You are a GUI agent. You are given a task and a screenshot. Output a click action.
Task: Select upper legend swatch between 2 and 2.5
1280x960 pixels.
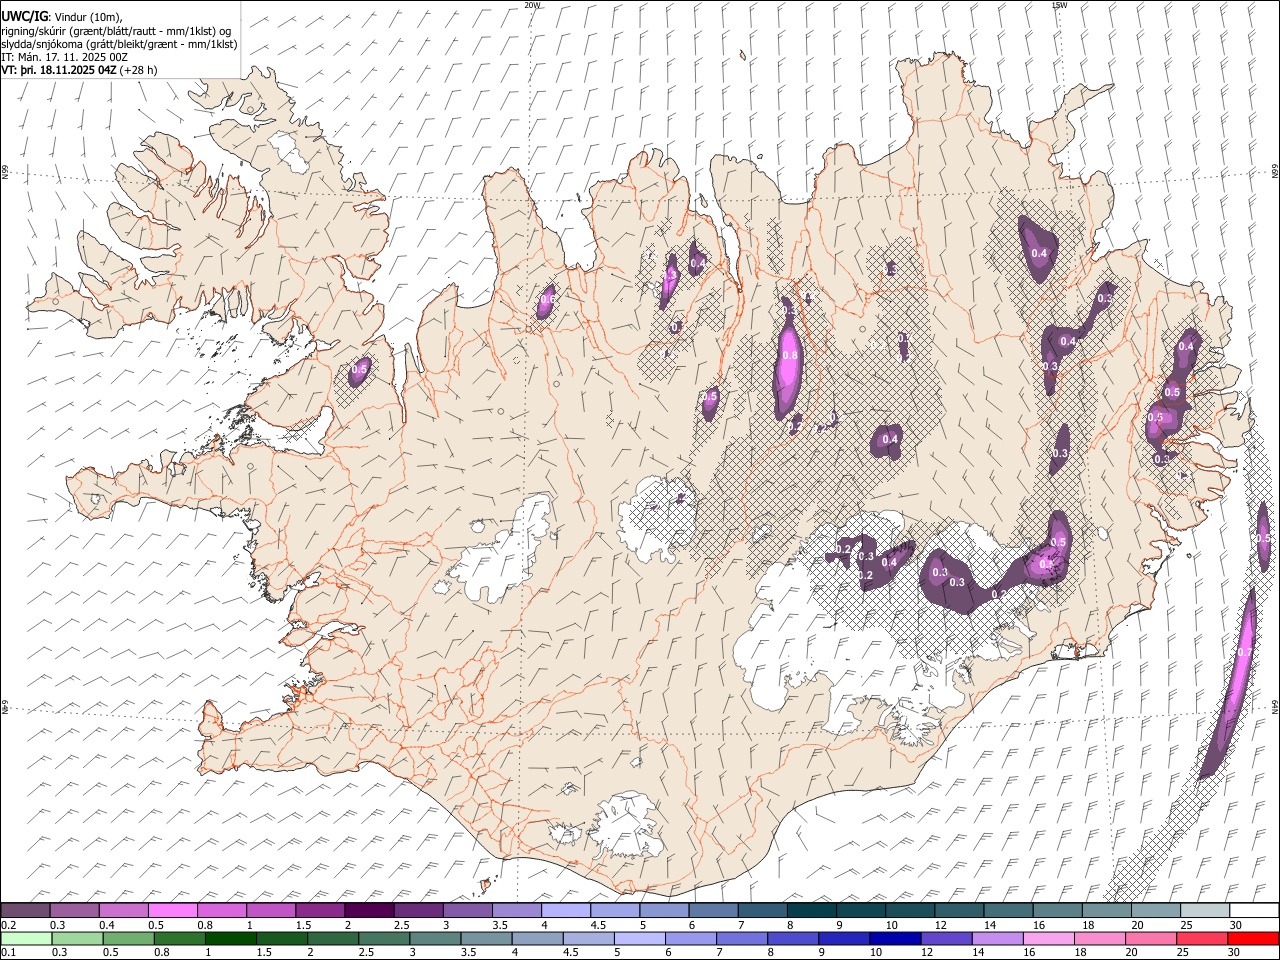(369, 910)
